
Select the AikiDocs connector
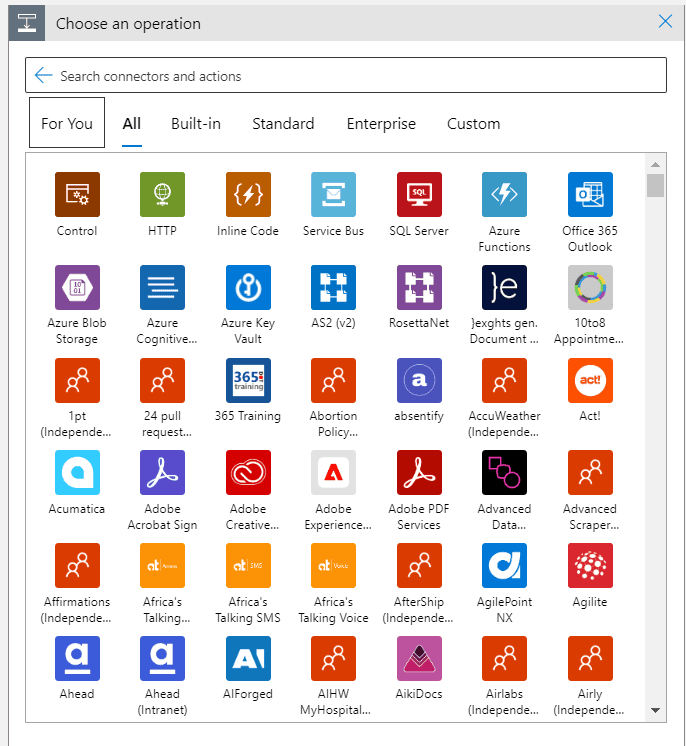419,658
